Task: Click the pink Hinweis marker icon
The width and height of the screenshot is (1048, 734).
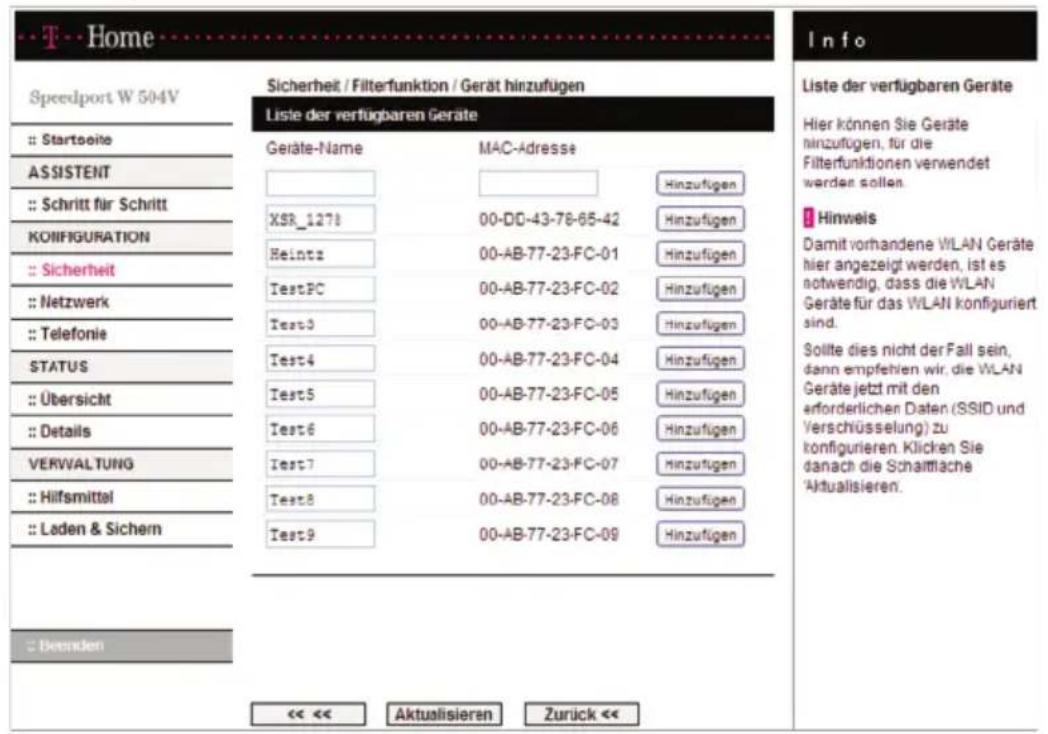Action: click(x=808, y=218)
